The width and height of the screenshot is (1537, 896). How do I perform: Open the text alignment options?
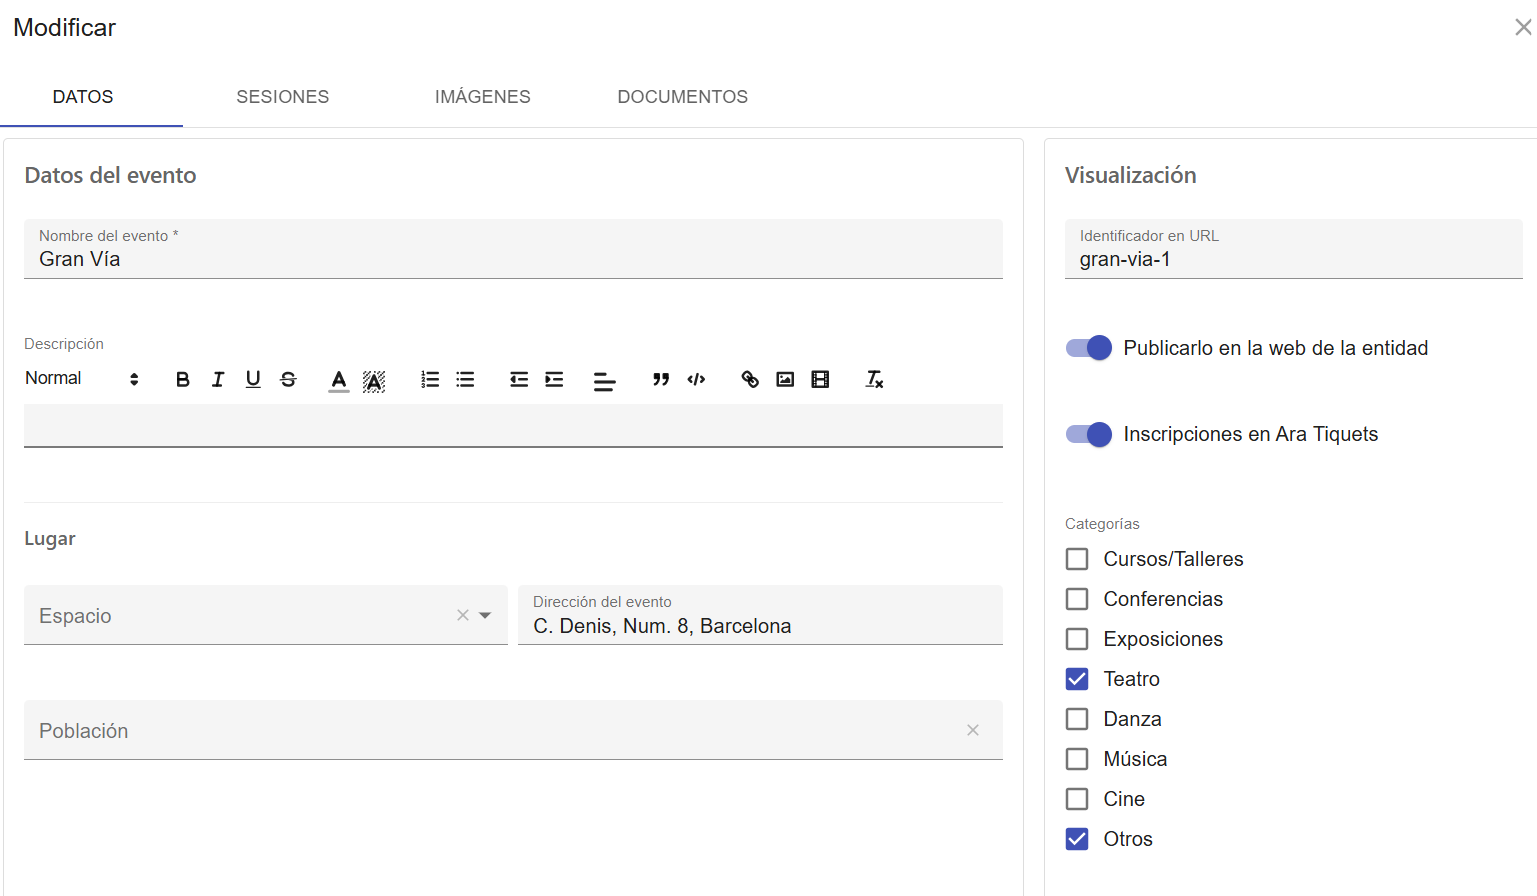pyautogui.click(x=605, y=380)
